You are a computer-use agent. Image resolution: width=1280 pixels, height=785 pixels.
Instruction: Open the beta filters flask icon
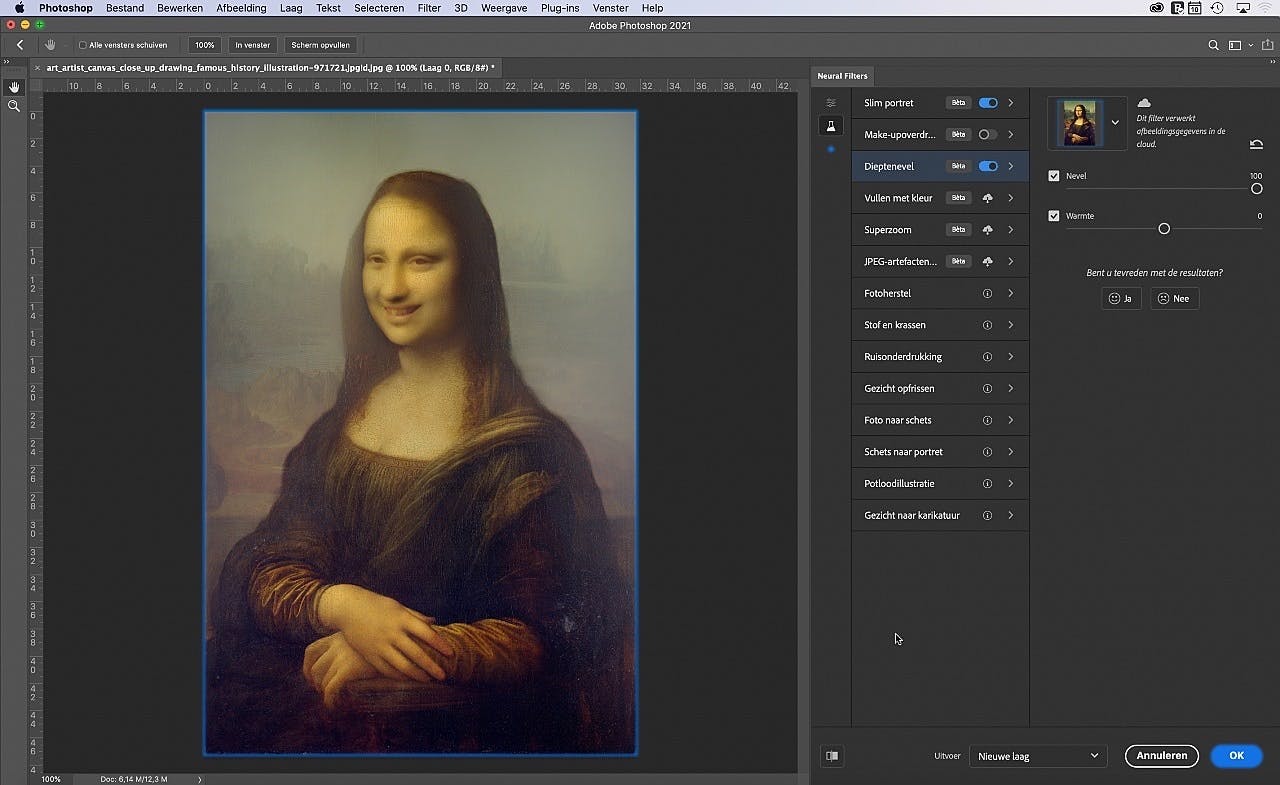830,126
